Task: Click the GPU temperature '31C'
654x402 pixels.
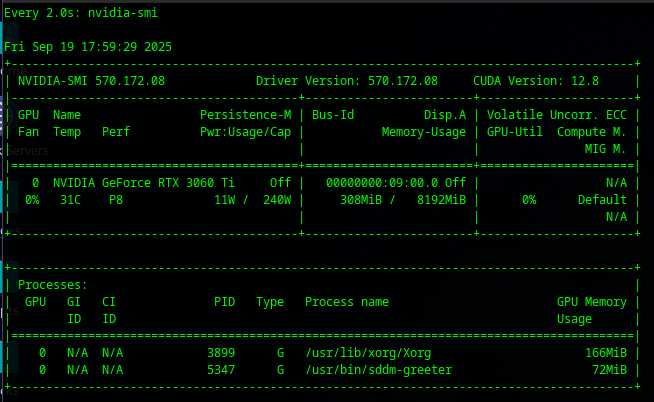Action: coord(70,200)
